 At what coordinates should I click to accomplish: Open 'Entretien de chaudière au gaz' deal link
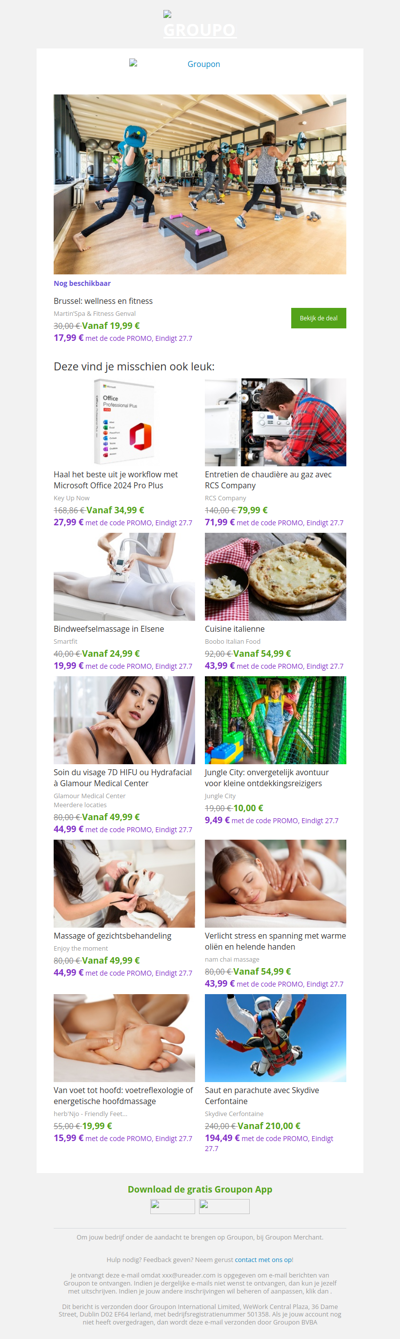pos(268,480)
